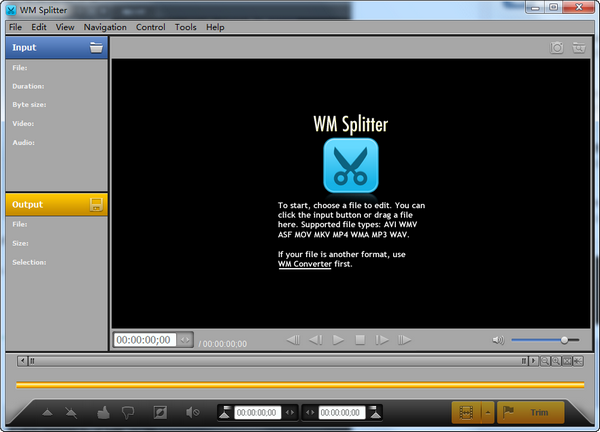
Task: Click the selection start time stepper arrows
Action: point(291,412)
